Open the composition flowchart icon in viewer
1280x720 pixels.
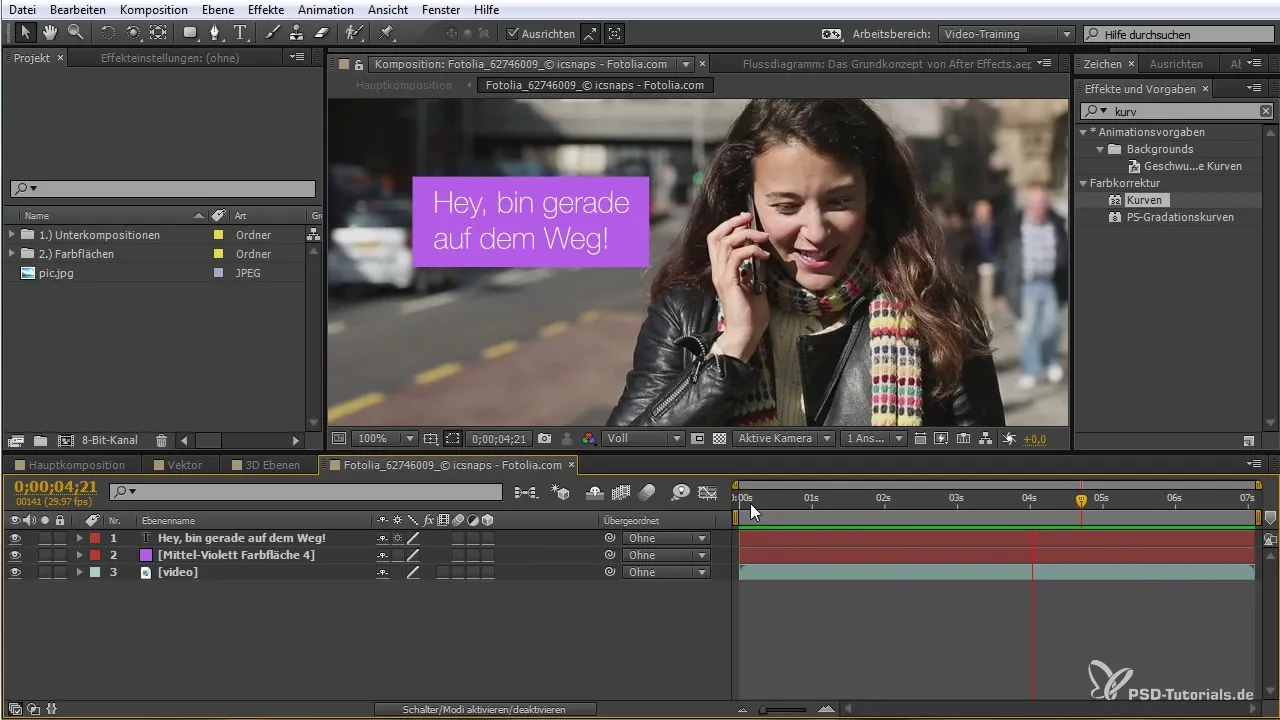point(985,438)
